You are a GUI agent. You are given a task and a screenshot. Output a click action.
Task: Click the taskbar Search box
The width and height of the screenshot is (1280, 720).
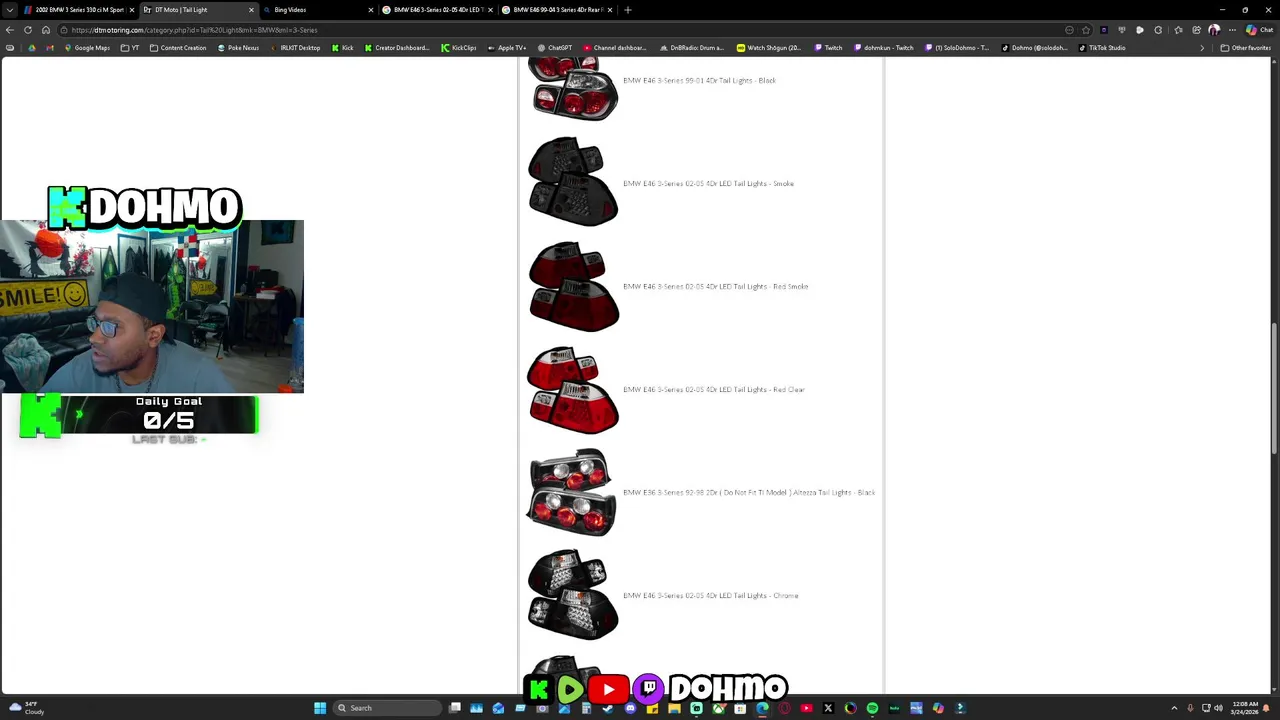(x=387, y=708)
